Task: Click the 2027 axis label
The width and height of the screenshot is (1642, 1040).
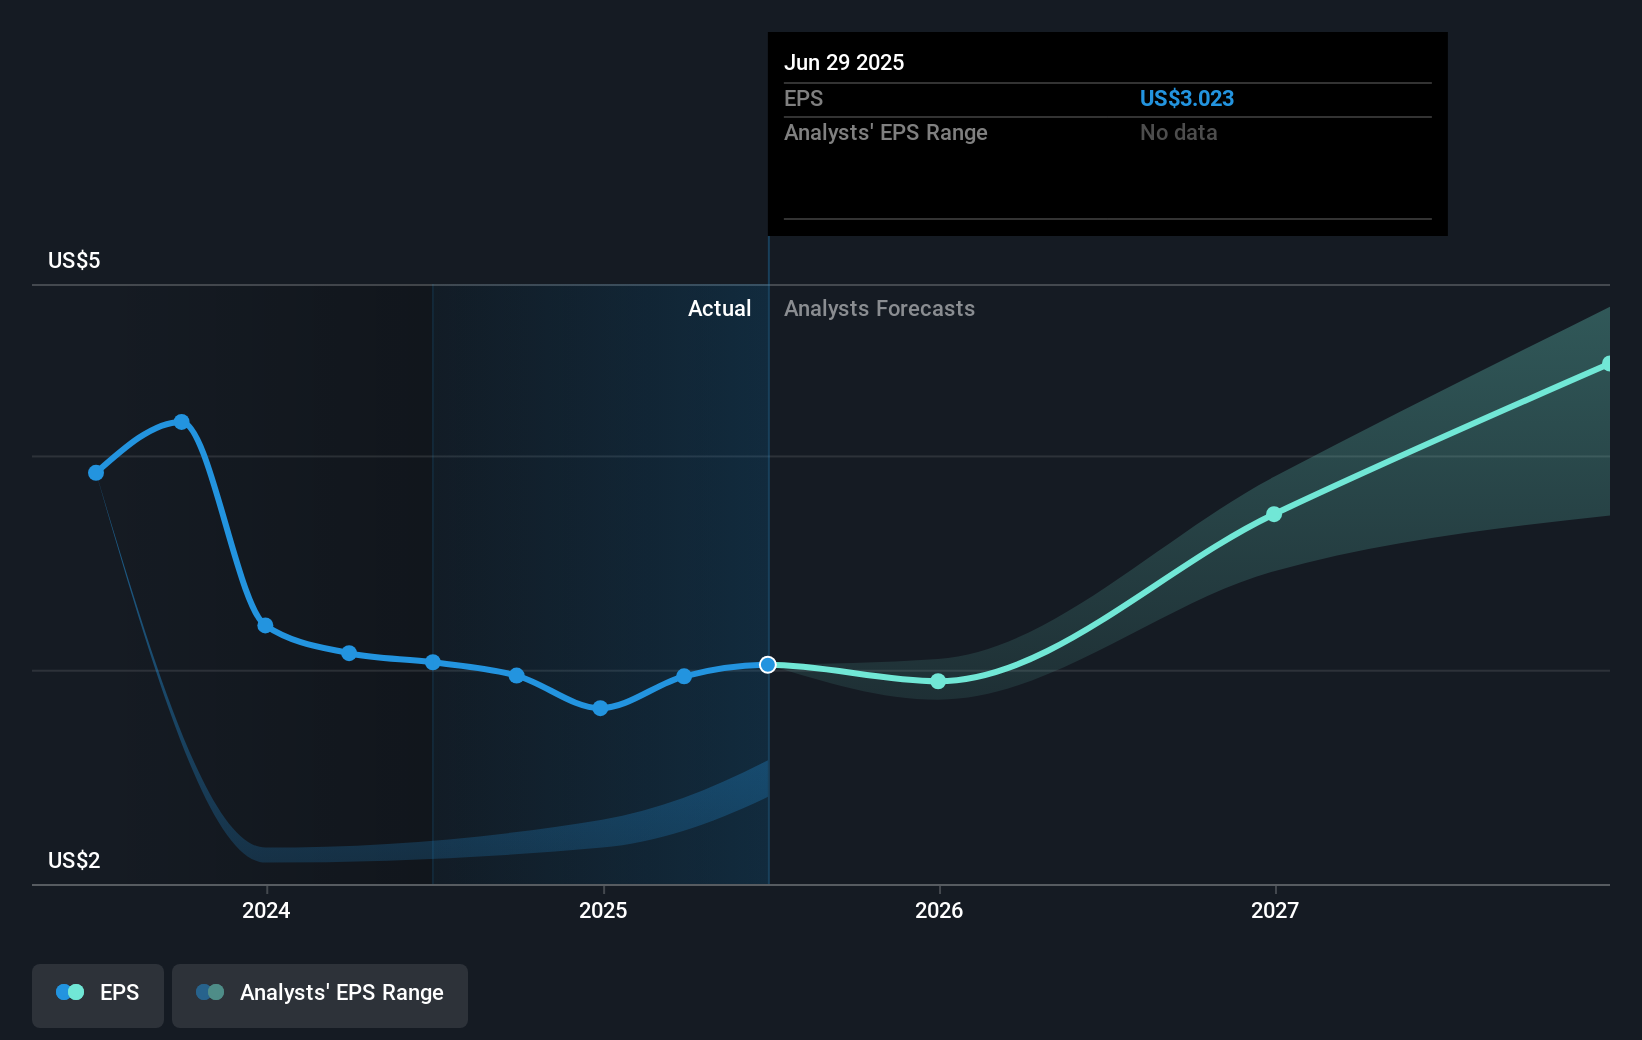Action: (x=1275, y=910)
